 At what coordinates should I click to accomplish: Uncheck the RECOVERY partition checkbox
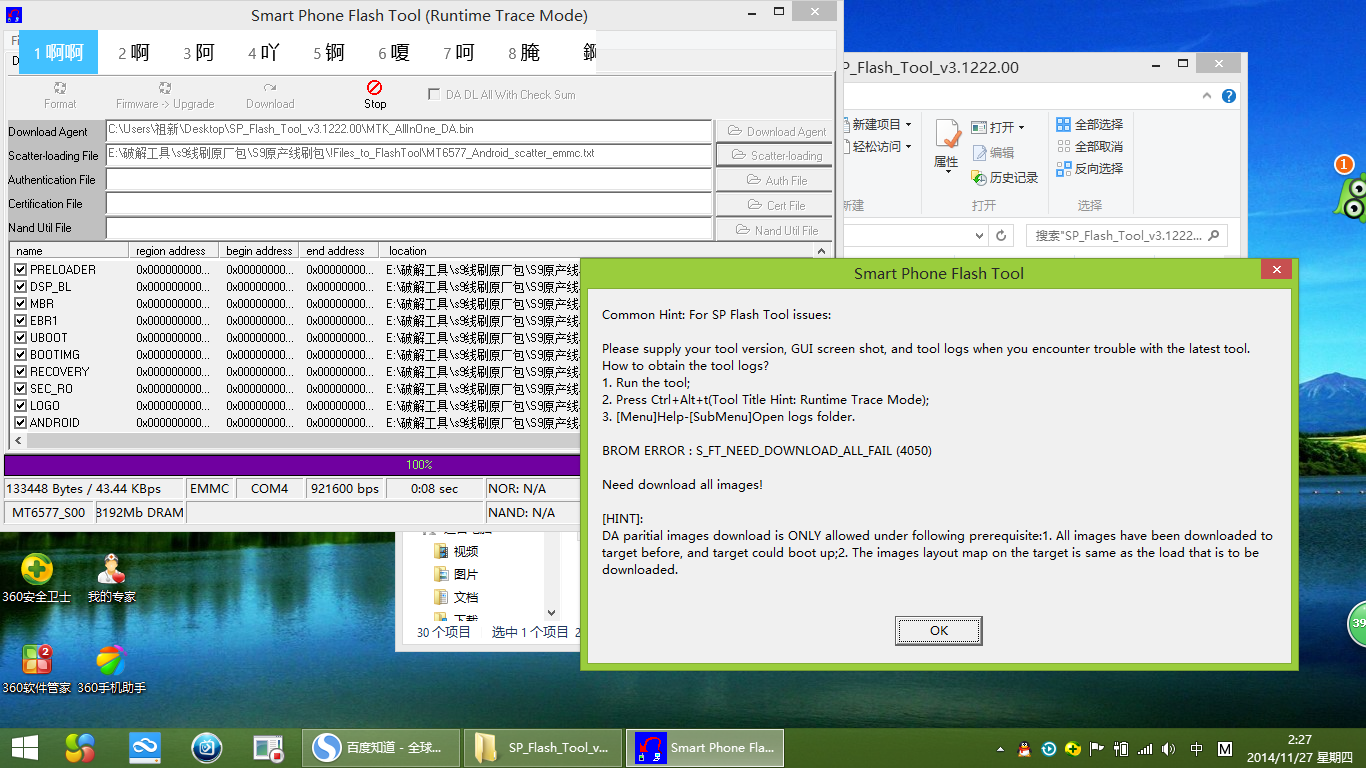pyautogui.click(x=21, y=372)
